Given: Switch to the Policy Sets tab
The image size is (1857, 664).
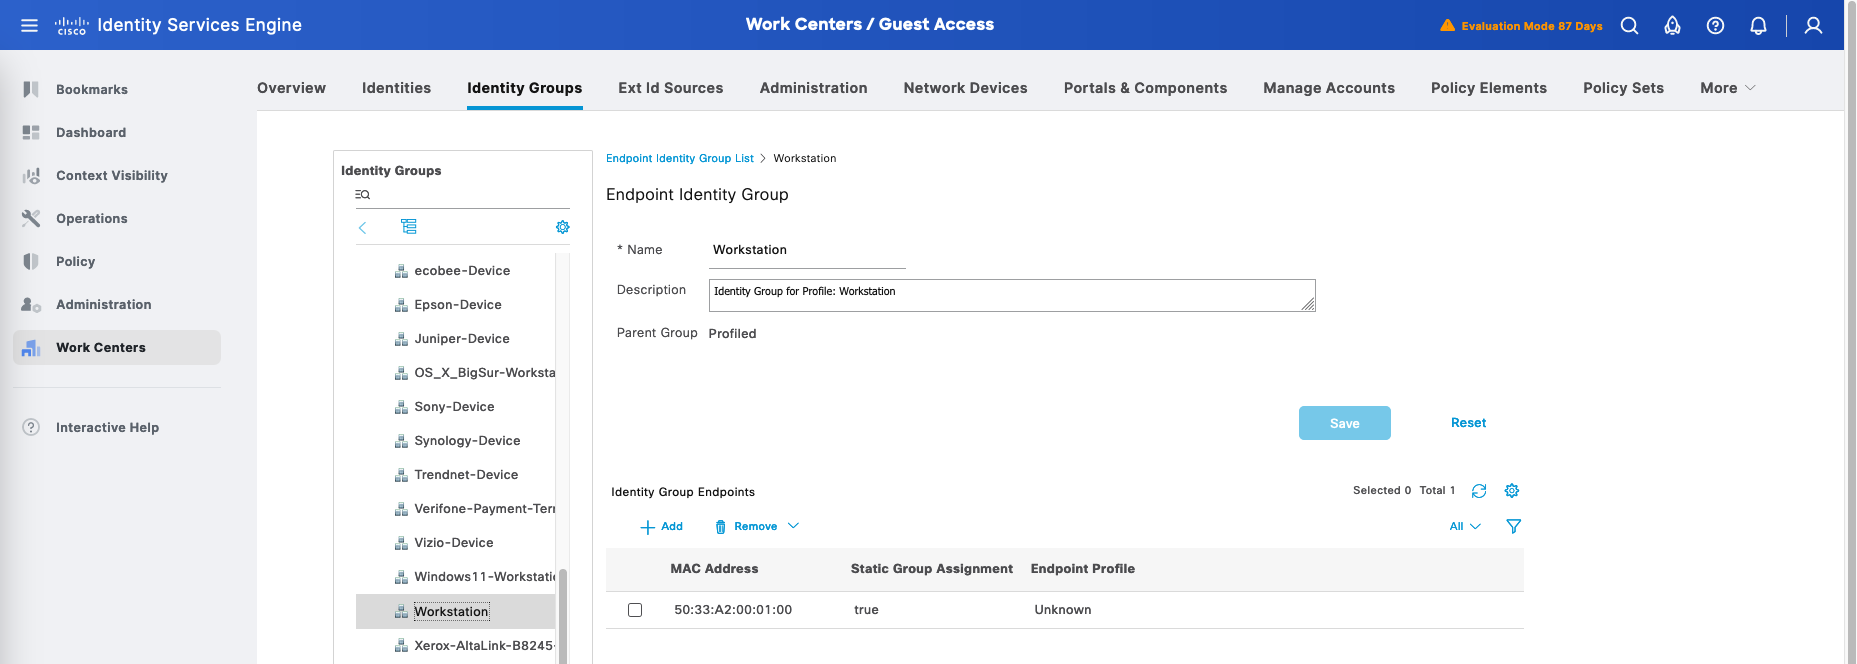Looking at the screenshot, I should point(1622,88).
